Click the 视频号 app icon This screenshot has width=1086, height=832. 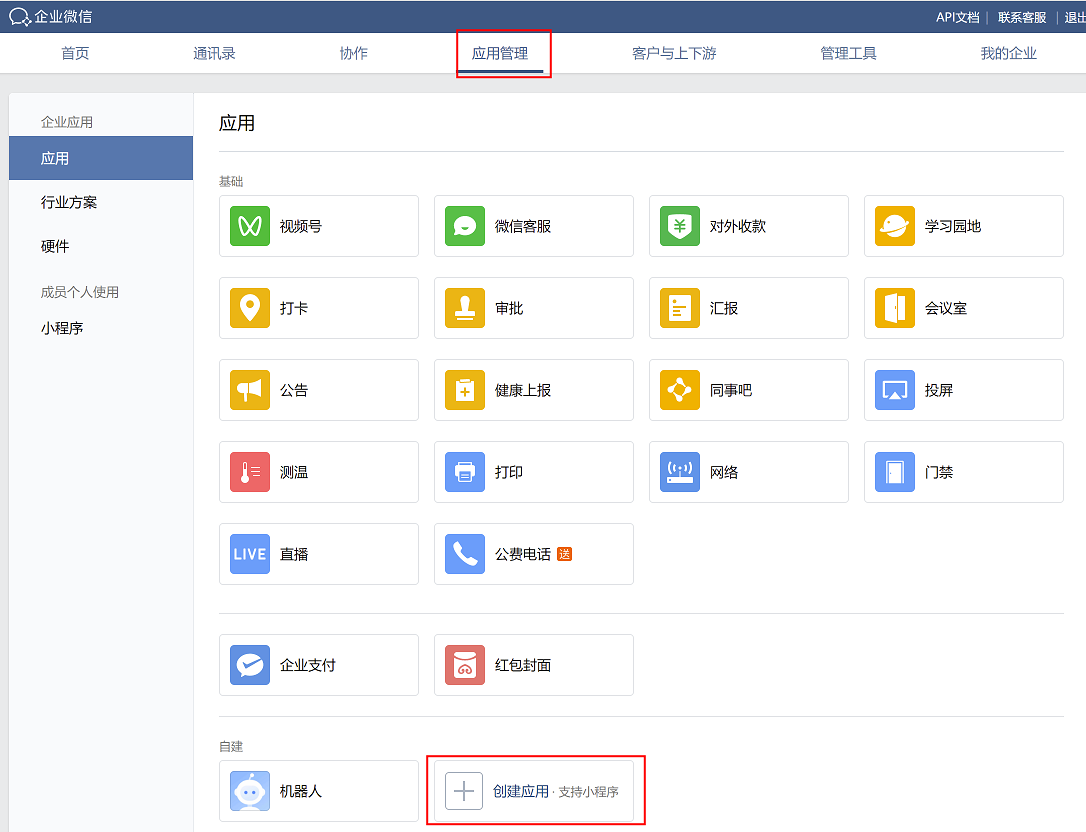pyautogui.click(x=250, y=226)
